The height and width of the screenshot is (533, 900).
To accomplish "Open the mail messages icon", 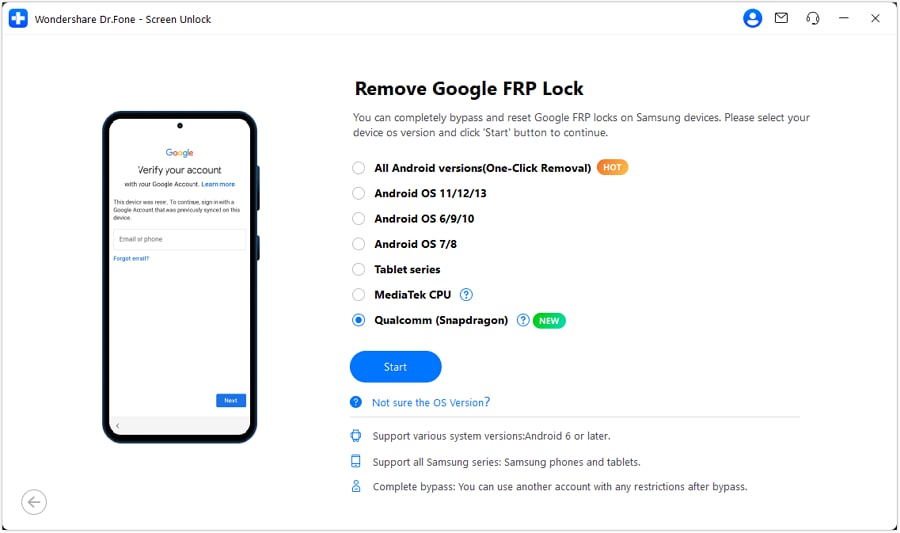I will pyautogui.click(x=781, y=18).
